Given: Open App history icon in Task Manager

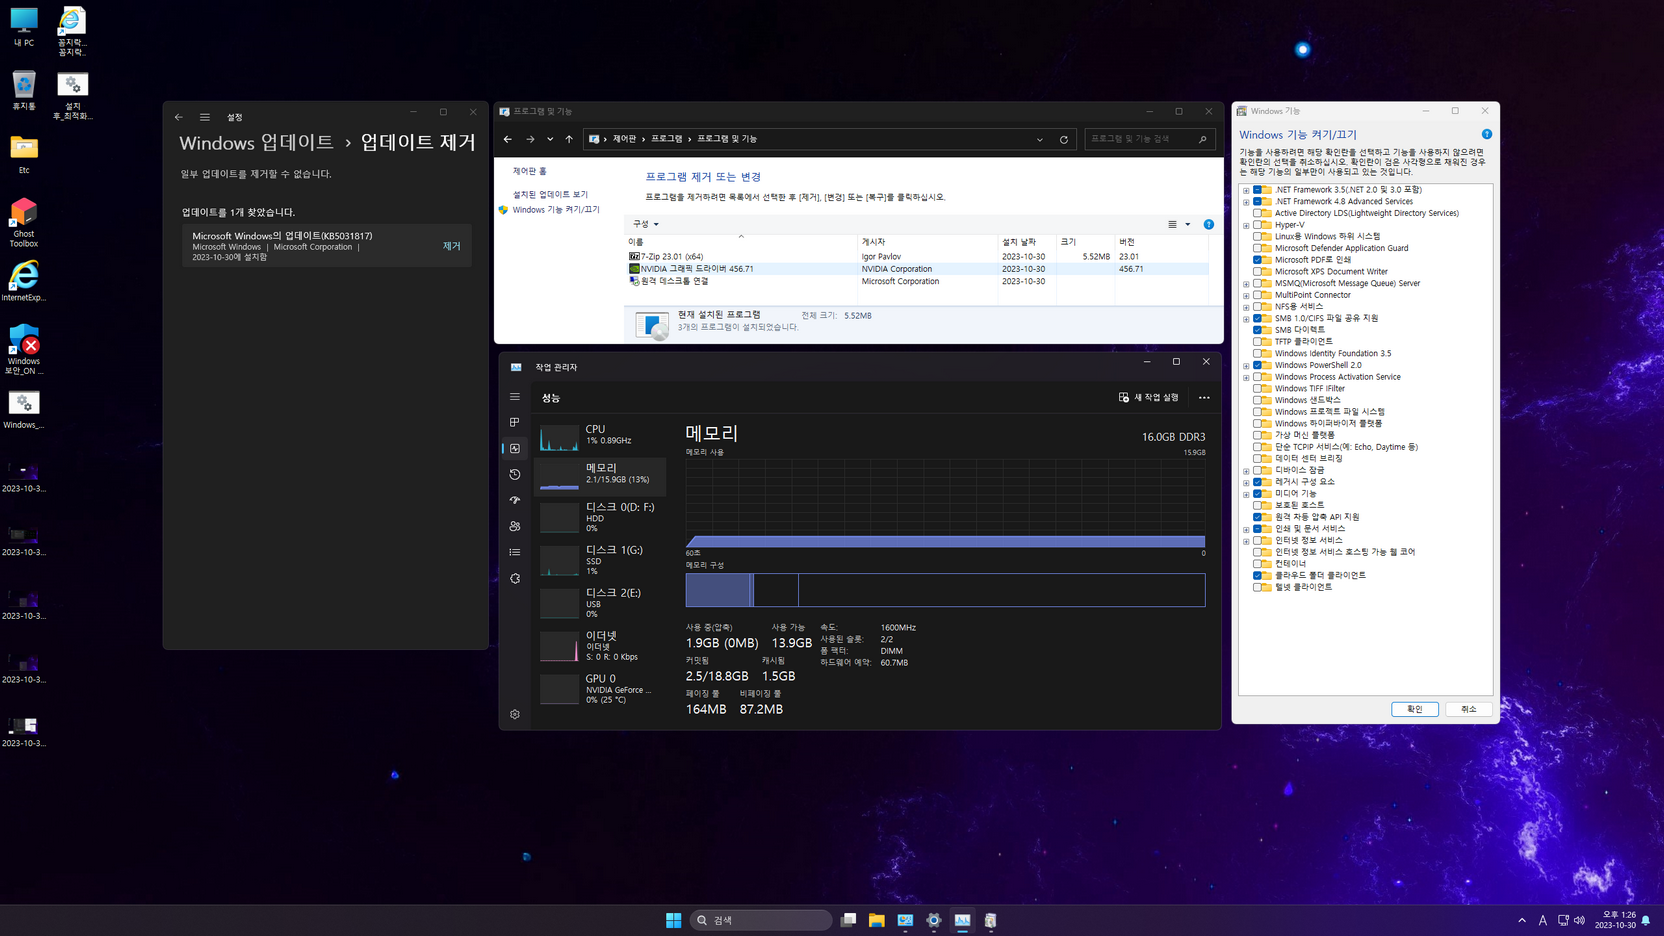Looking at the screenshot, I should point(515,475).
